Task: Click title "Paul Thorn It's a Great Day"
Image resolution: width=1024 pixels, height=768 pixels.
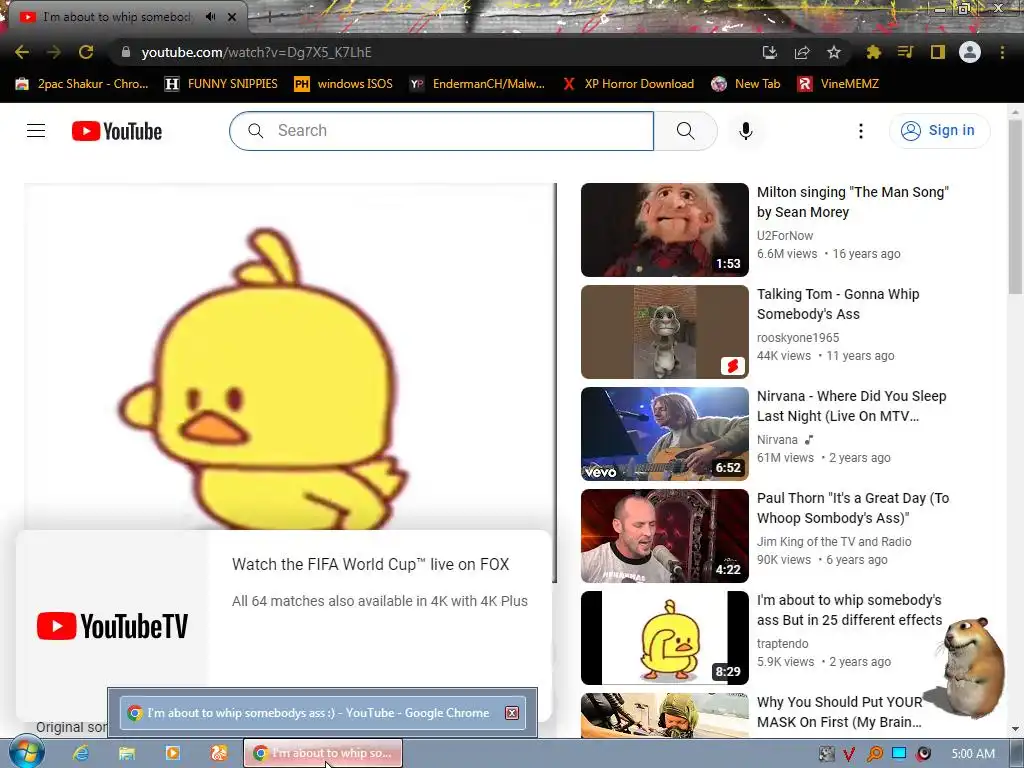Action: pyautogui.click(x=853, y=507)
